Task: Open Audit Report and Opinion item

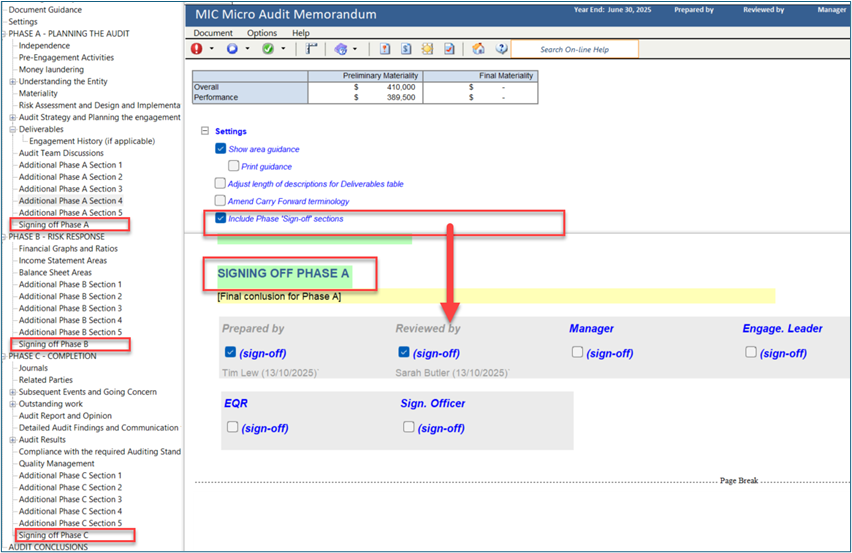Action: pyautogui.click(x=65, y=416)
